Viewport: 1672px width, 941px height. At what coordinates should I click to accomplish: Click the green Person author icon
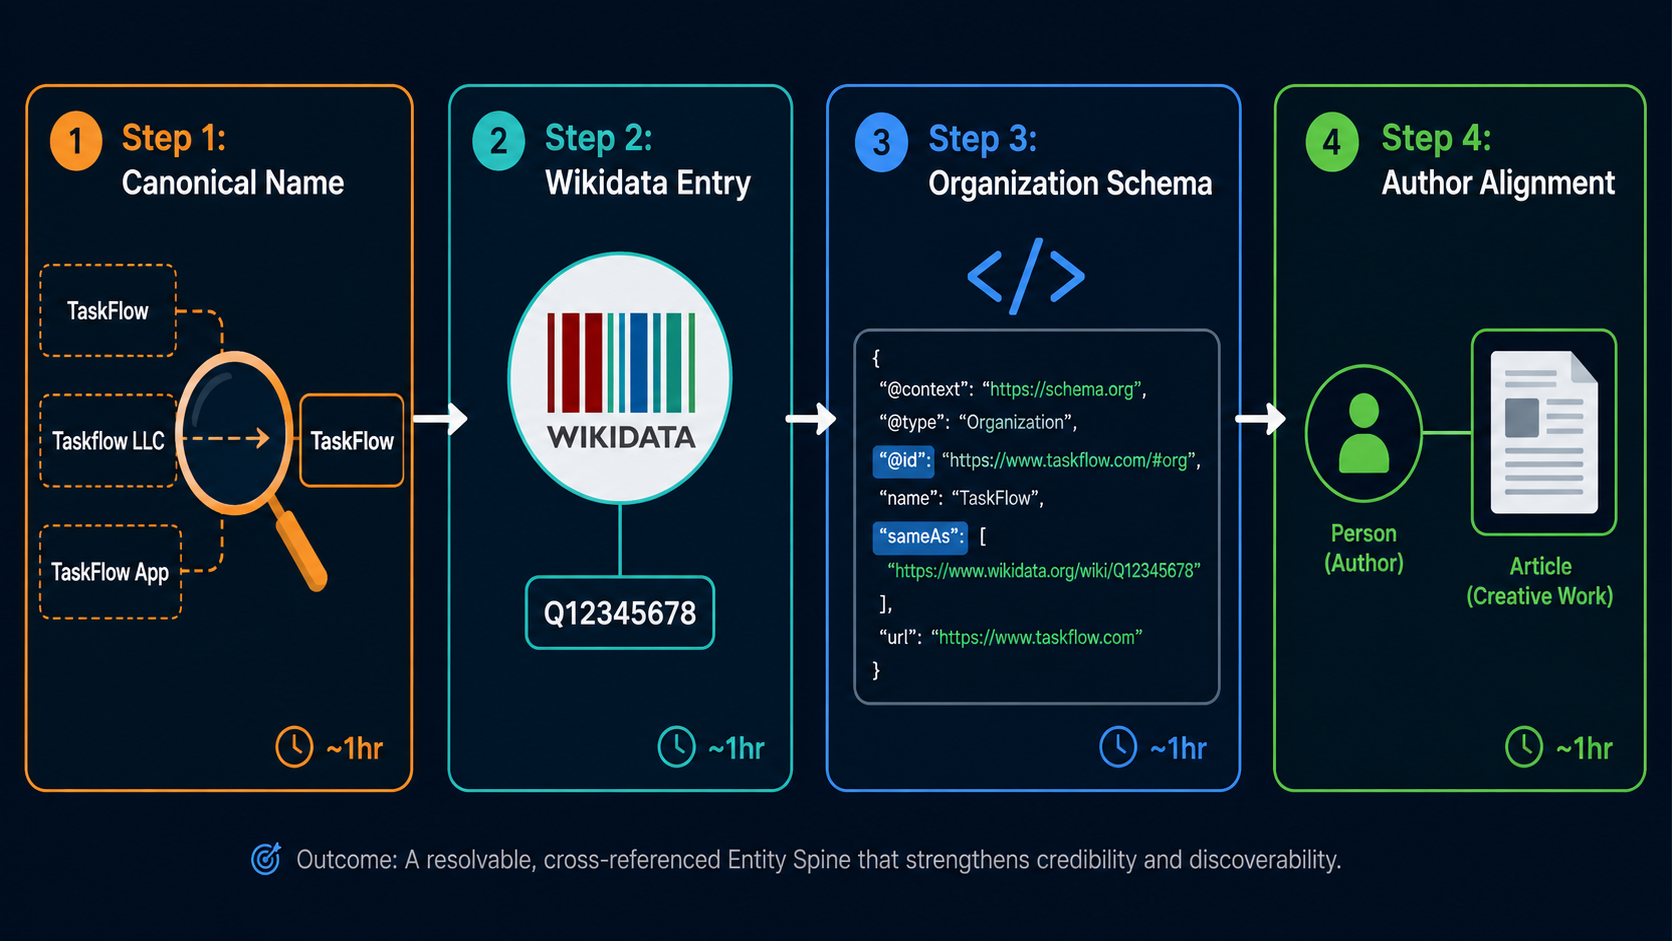click(1364, 433)
